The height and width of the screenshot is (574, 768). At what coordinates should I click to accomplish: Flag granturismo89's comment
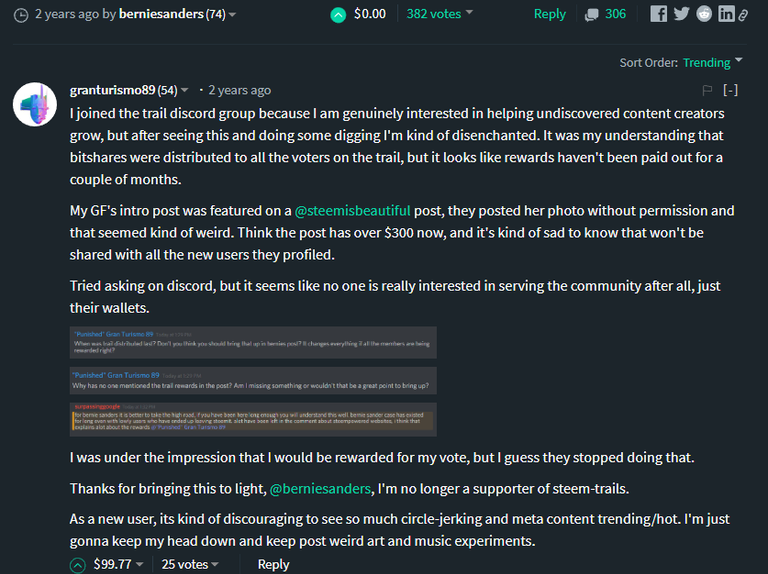[707, 90]
